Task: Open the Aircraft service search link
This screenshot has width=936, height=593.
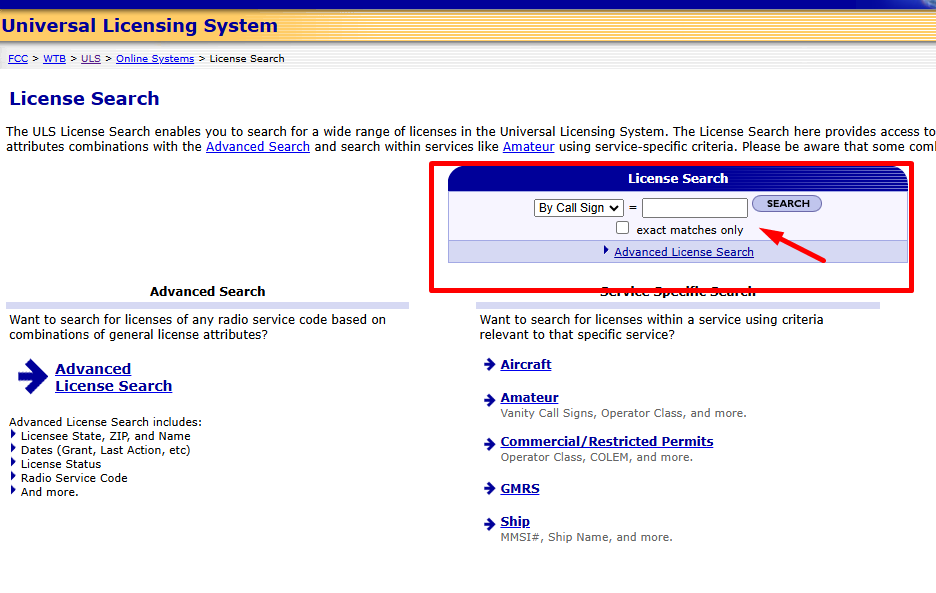Action: click(x=526, y=365)
